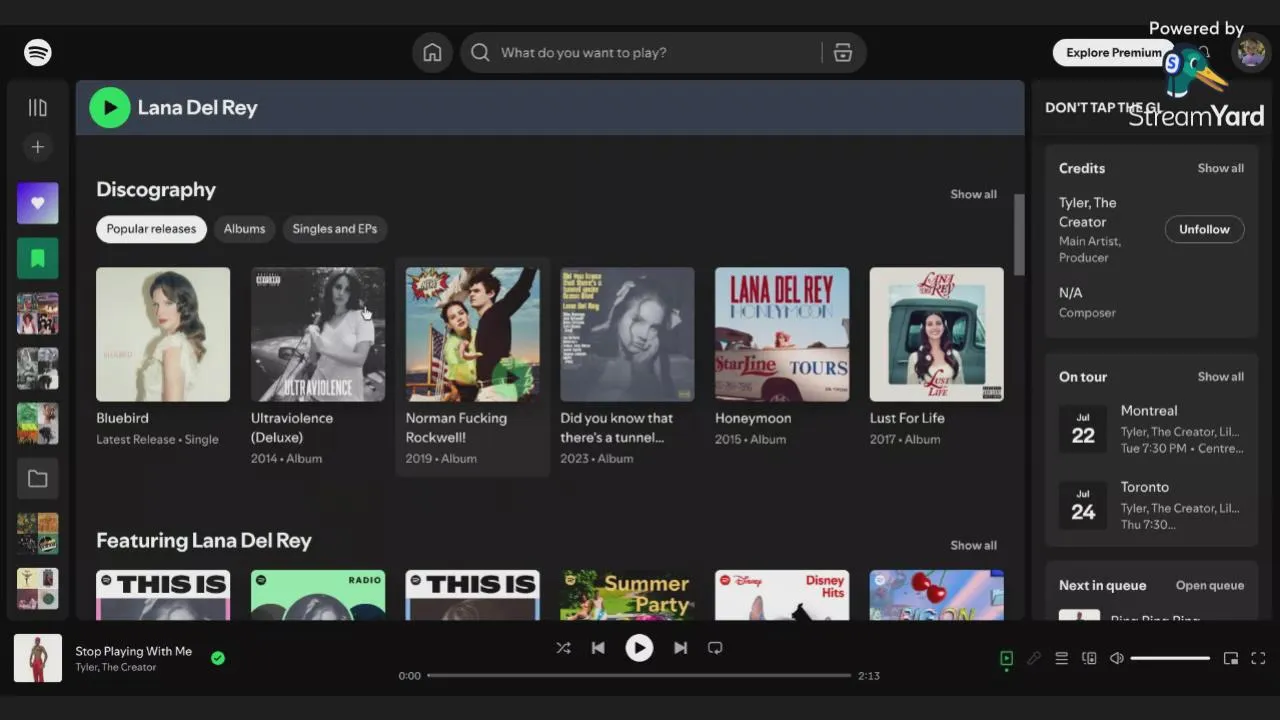Click Tyler, The Creator artist under song title
This screenshot has height=720, width=1280.
pyautogui.click(x=116, y=667)
